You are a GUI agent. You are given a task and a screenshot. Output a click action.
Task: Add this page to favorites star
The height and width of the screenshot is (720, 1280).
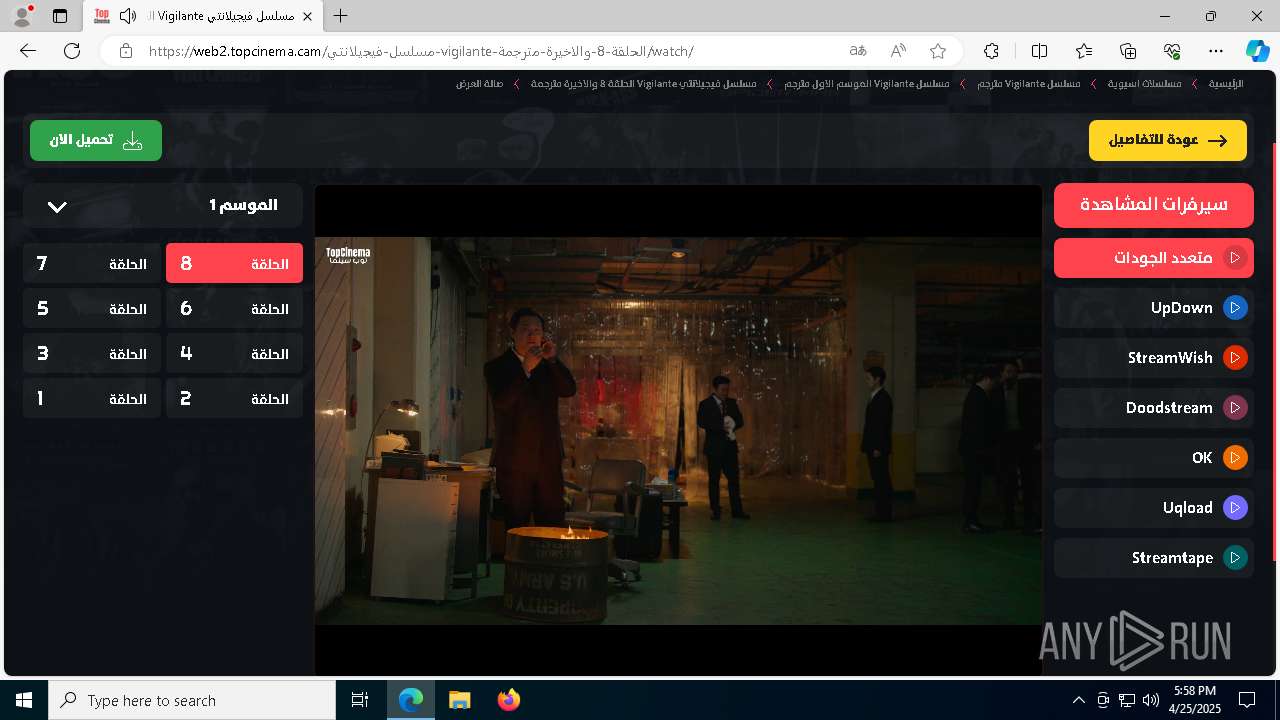point(938,51)
